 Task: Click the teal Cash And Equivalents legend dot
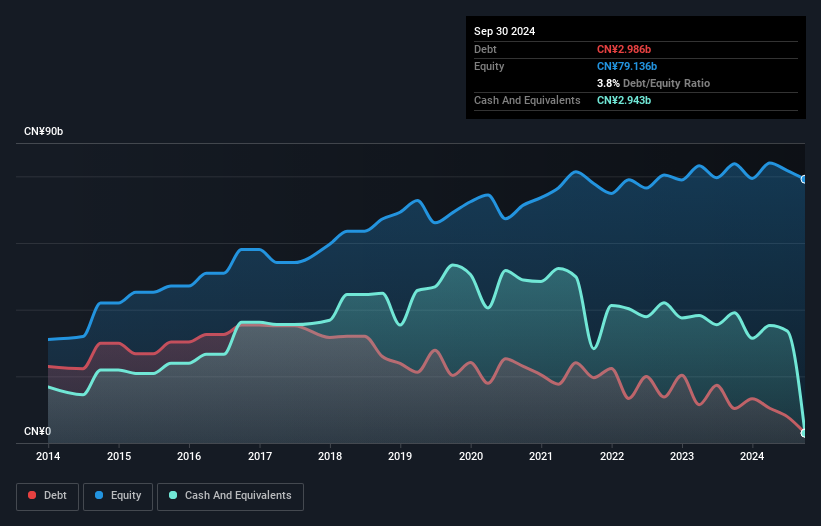click(x=173, y=495)
